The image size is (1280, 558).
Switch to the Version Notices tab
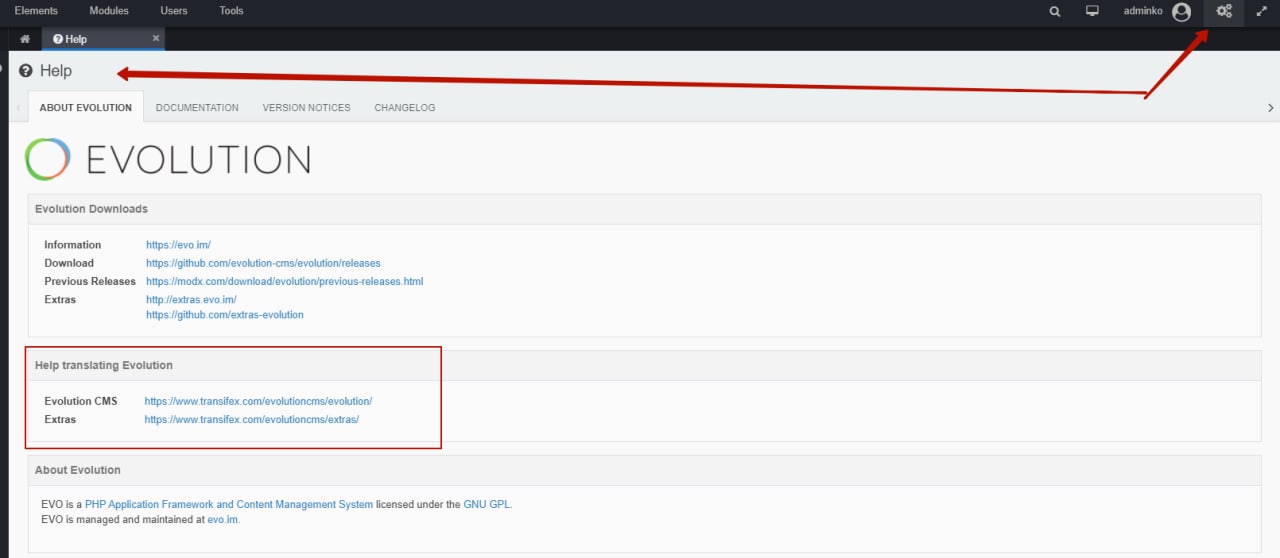pos(307,107)
